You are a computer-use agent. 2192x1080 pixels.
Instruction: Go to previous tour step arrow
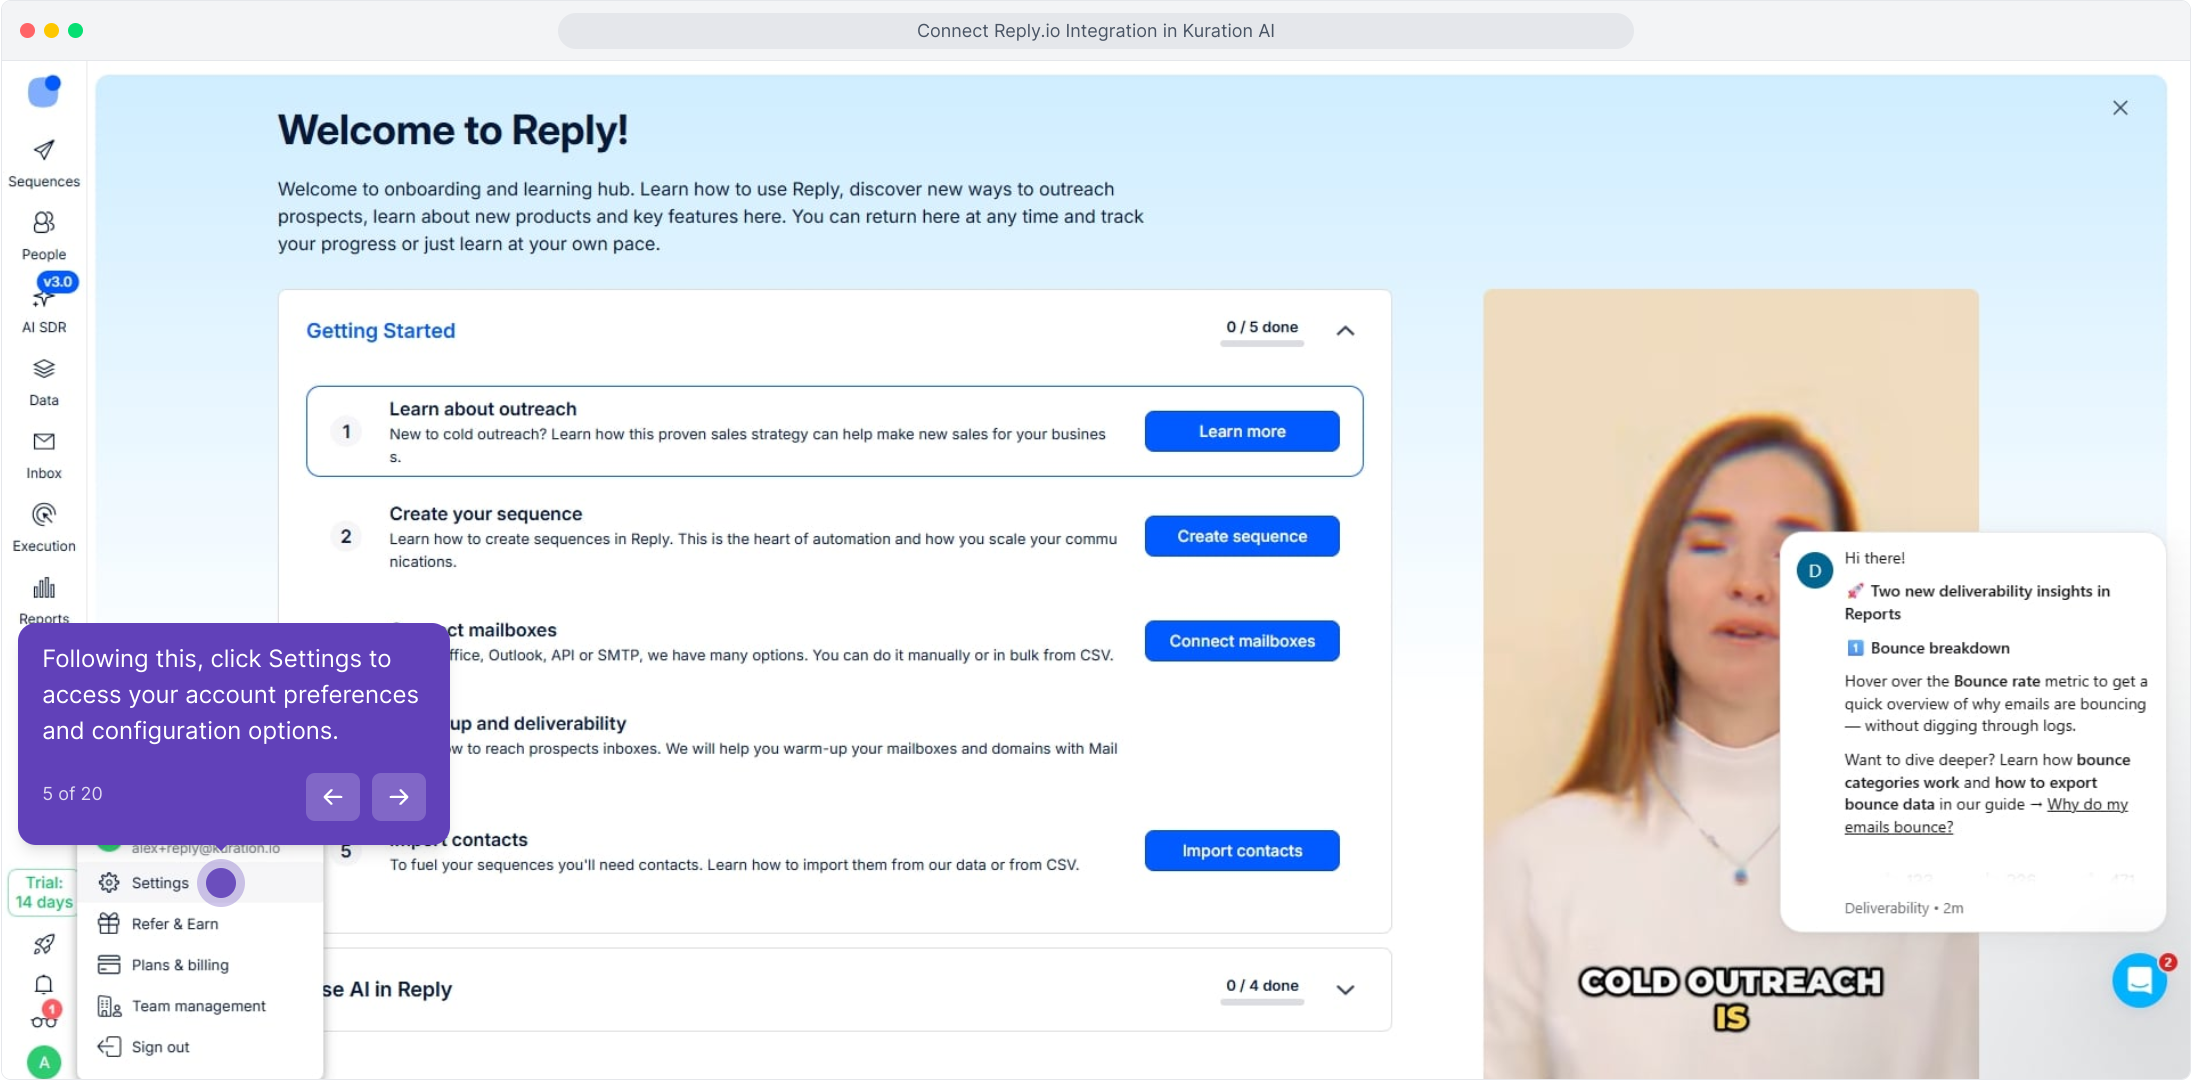(x=333, y=796)
